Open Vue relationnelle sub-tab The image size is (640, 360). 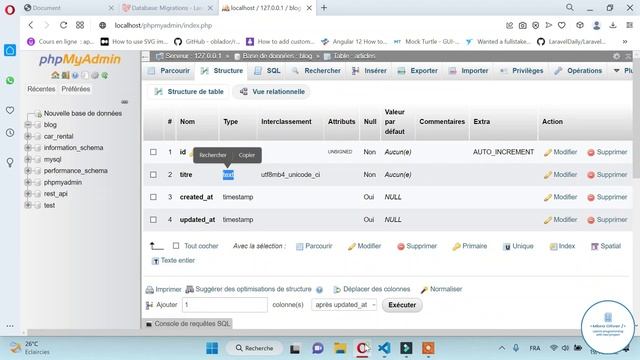pyautogui.click(x=272, y=92)
